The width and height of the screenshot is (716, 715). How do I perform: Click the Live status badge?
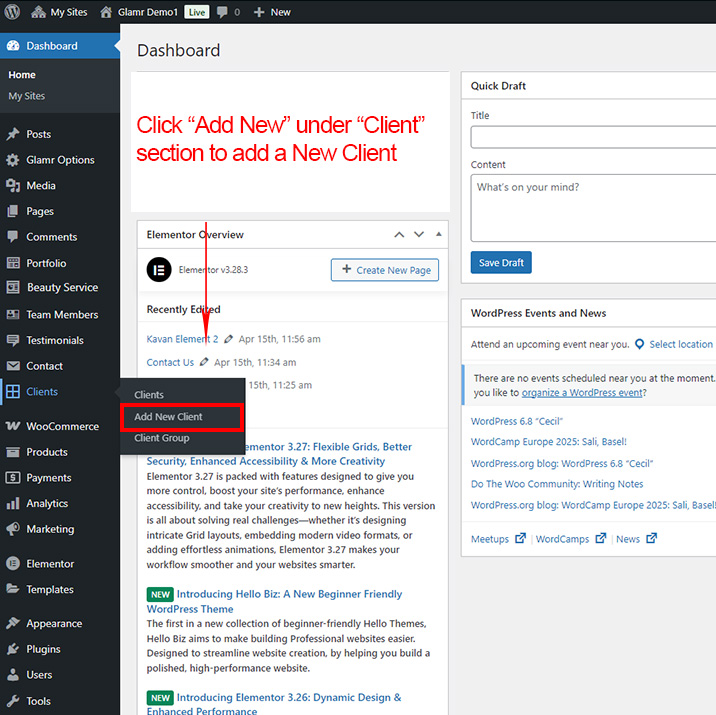click(x=197, y=12)
